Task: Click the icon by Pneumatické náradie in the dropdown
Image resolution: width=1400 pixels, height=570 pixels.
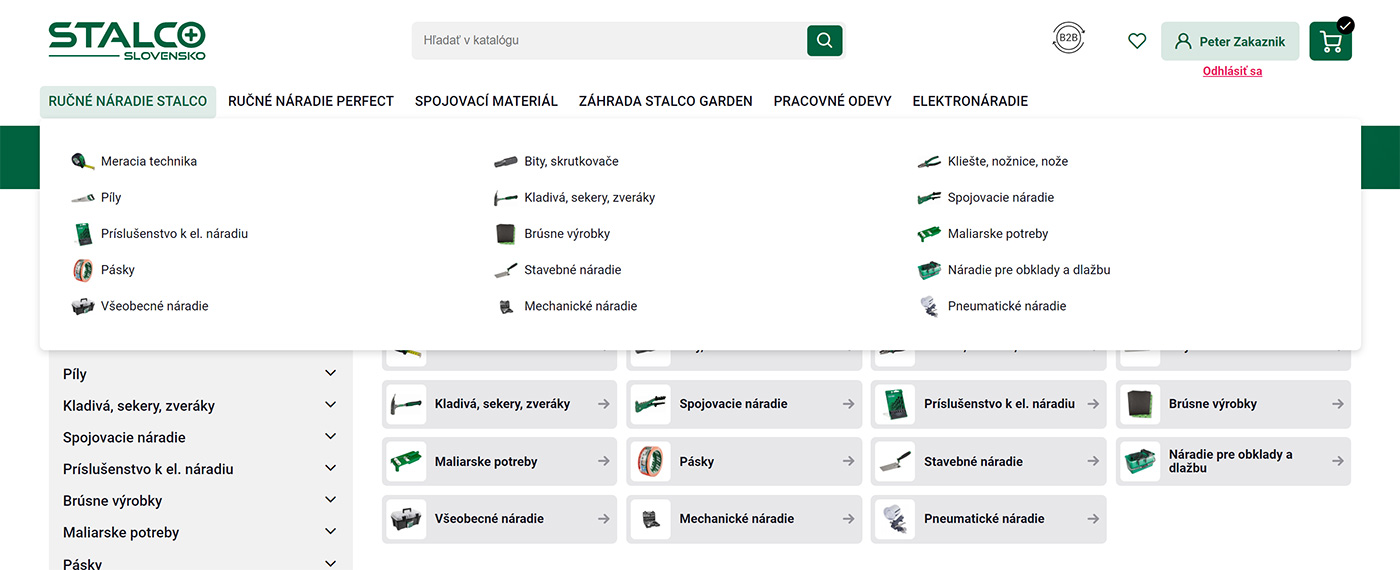Action: (x=930, y=306)
